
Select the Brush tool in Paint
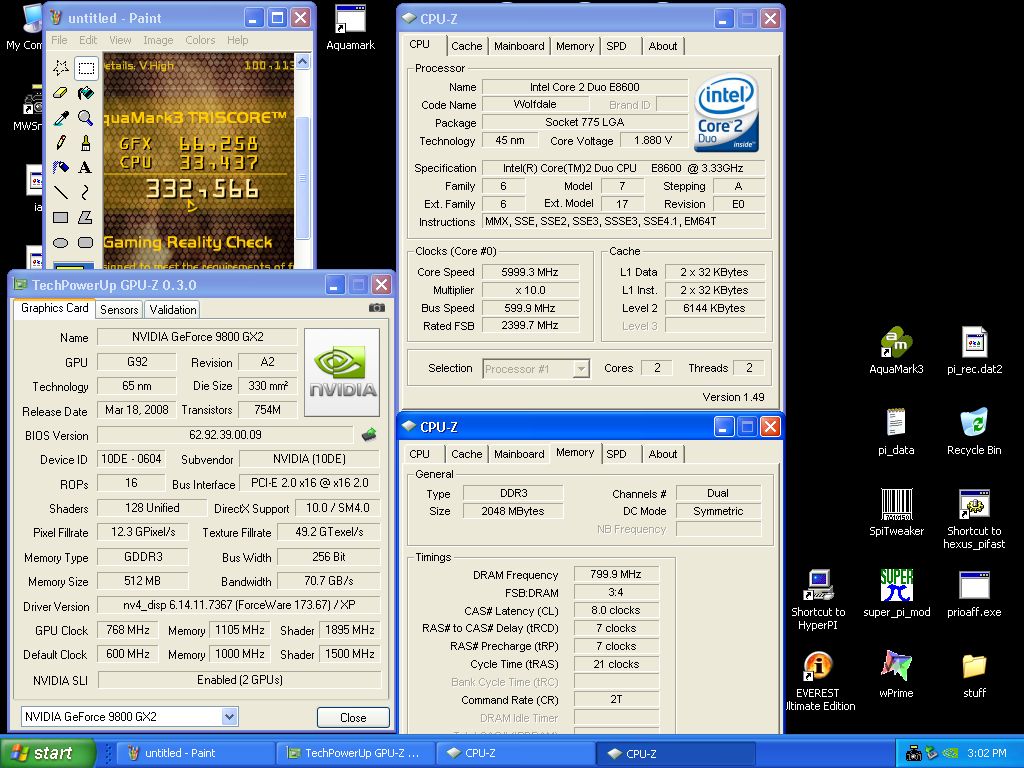[86, 142]
